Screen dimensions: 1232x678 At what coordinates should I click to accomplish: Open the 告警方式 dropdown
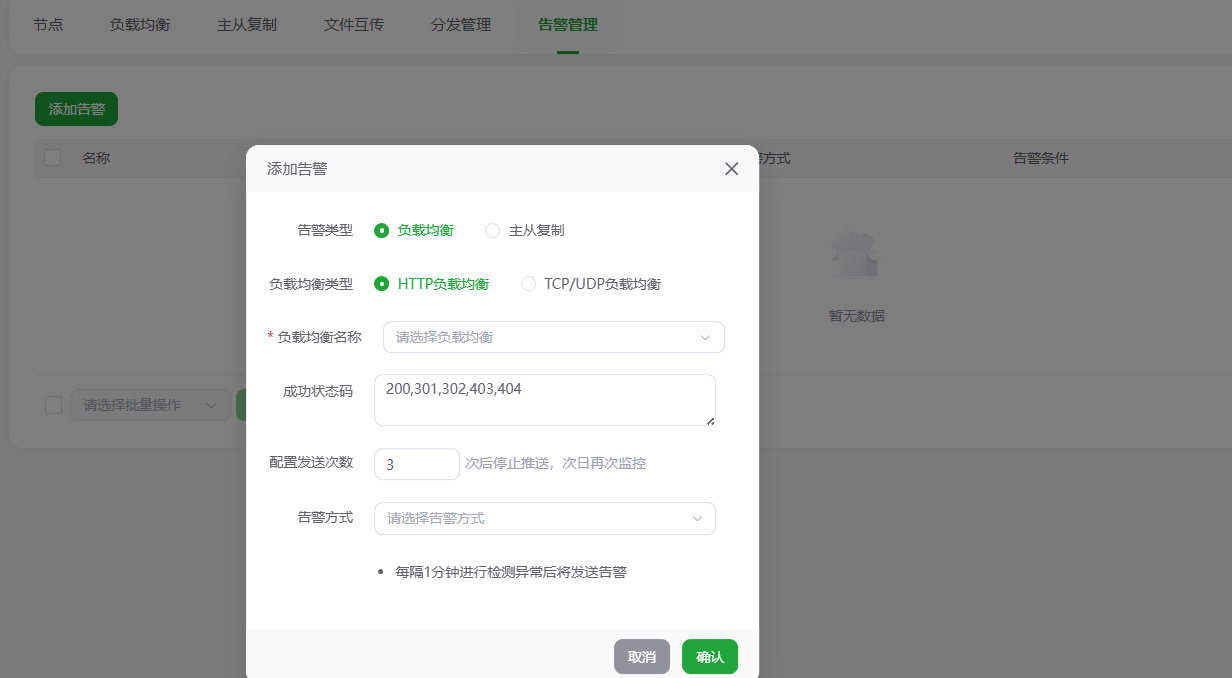[544, 518]
